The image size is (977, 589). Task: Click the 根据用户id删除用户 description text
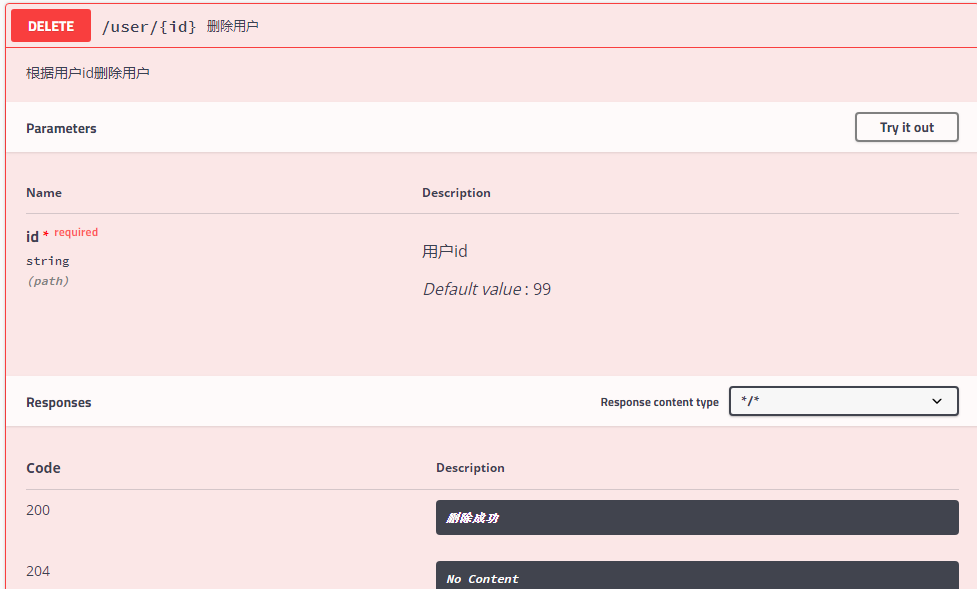click(88, 73)
